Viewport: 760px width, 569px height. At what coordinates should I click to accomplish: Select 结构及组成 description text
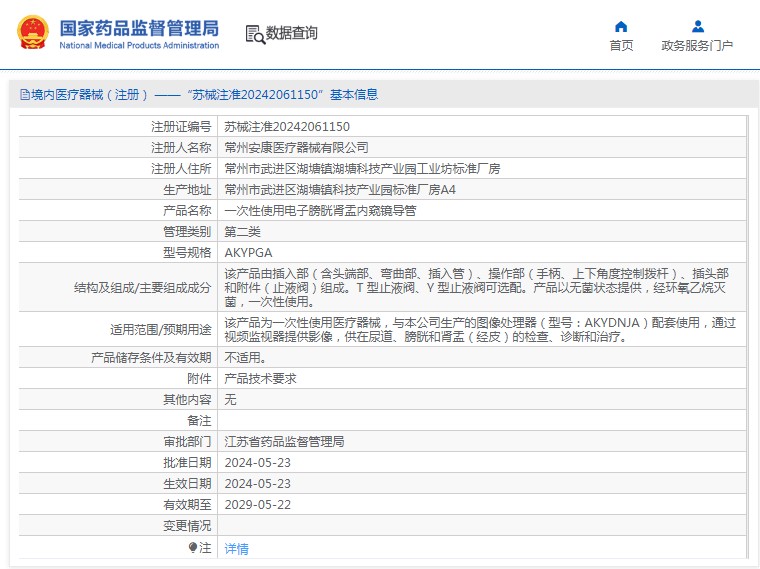coord(476,287)
